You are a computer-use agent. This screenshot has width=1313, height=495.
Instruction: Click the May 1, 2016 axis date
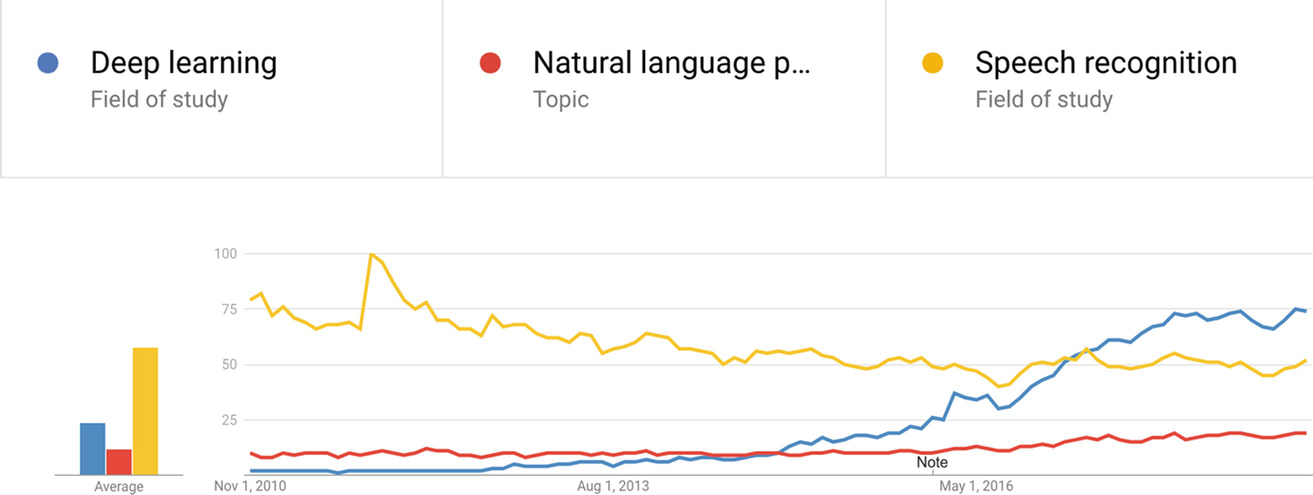[x=977, y=486]
